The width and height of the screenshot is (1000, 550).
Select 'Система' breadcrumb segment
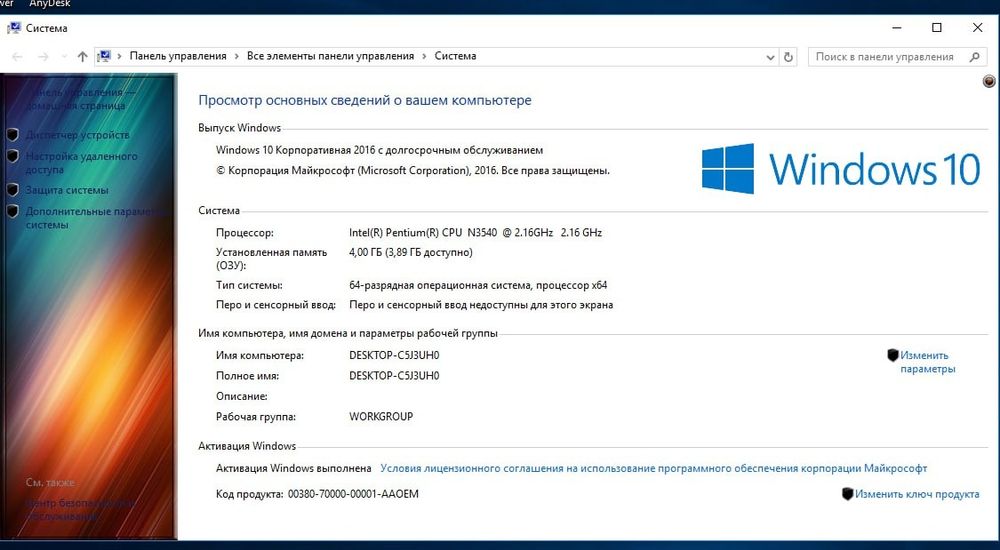pos(455,56)
